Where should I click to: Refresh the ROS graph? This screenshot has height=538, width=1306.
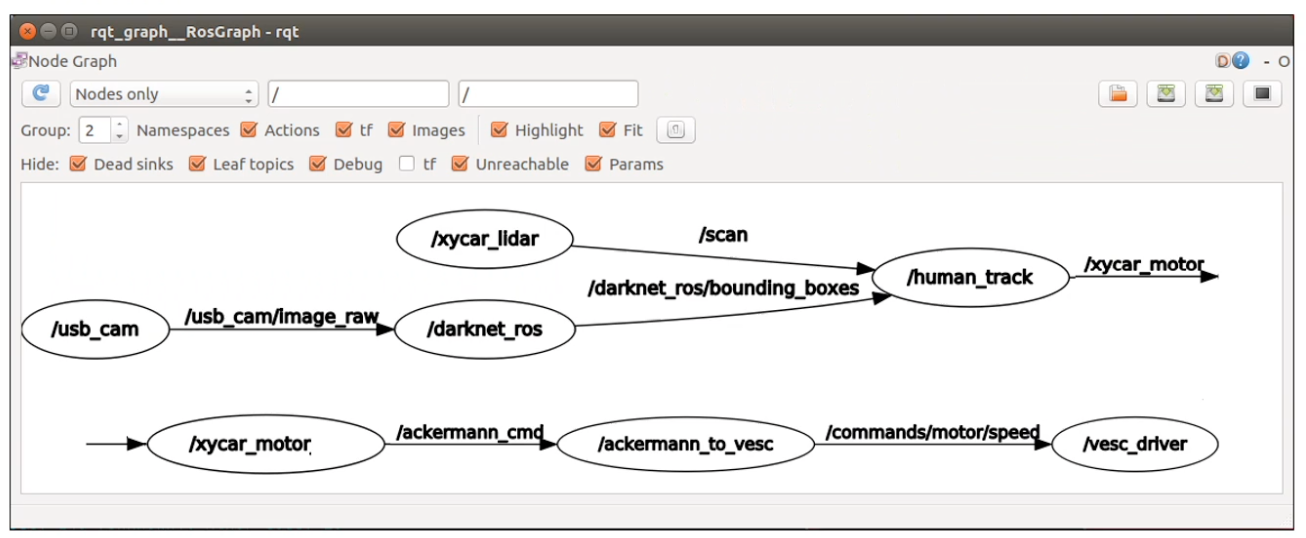click(x=41, y=94)
